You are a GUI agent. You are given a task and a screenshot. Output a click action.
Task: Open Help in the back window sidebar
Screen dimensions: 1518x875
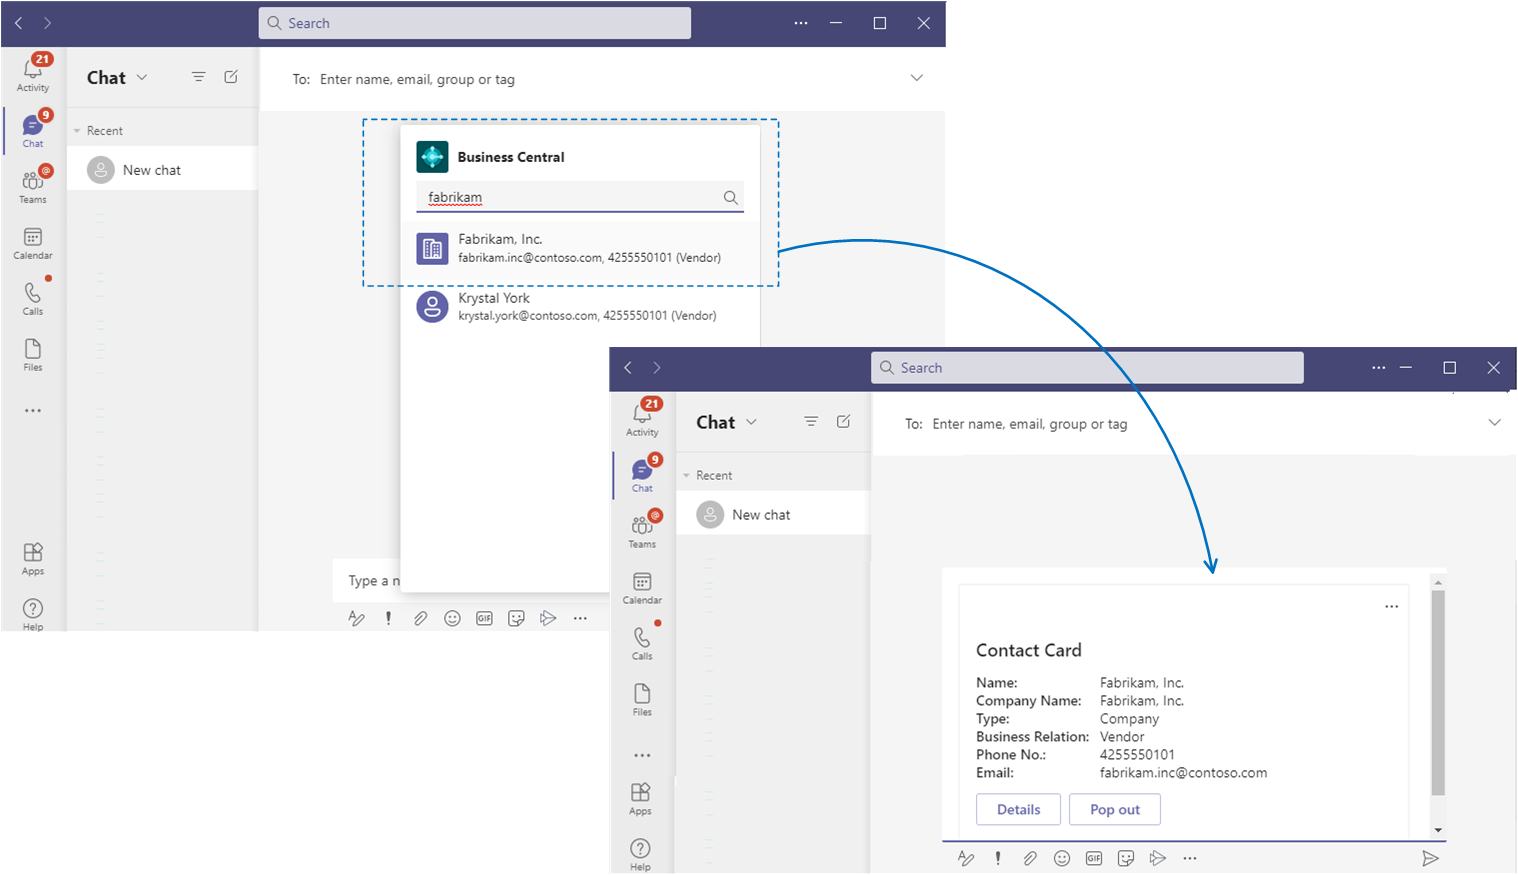click(x=33, y=614)
